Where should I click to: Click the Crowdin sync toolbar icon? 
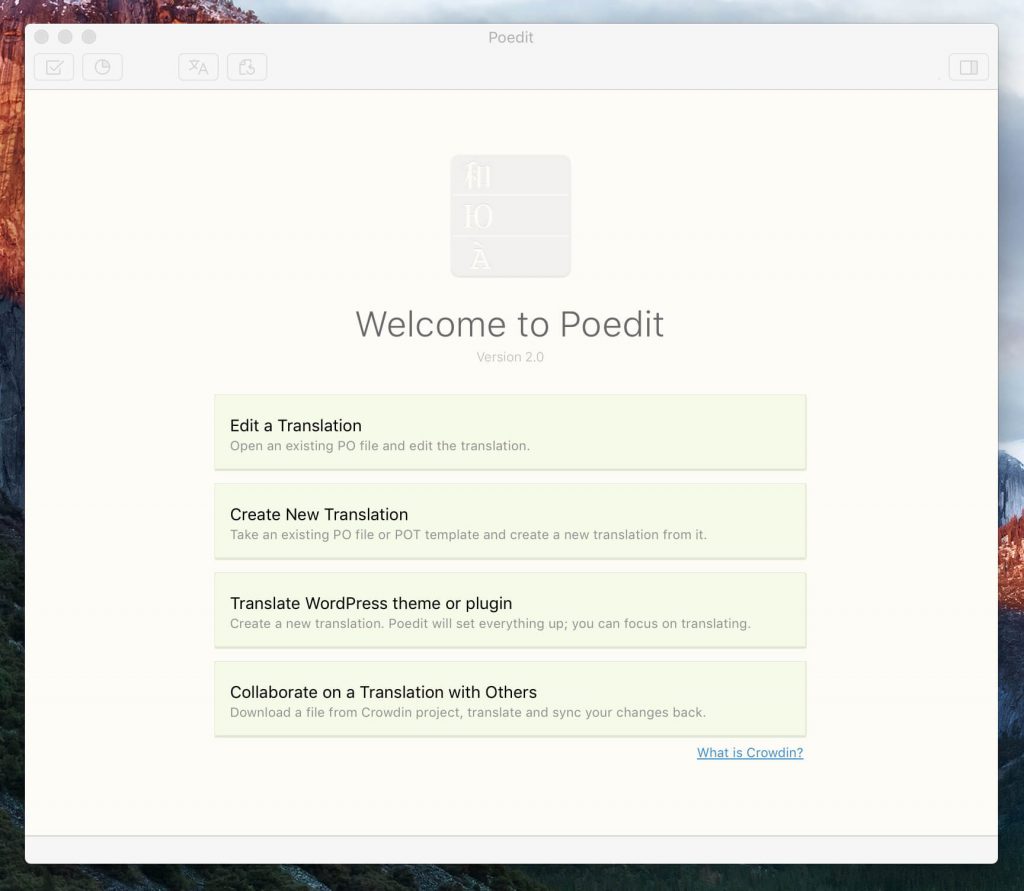point(247,67)
